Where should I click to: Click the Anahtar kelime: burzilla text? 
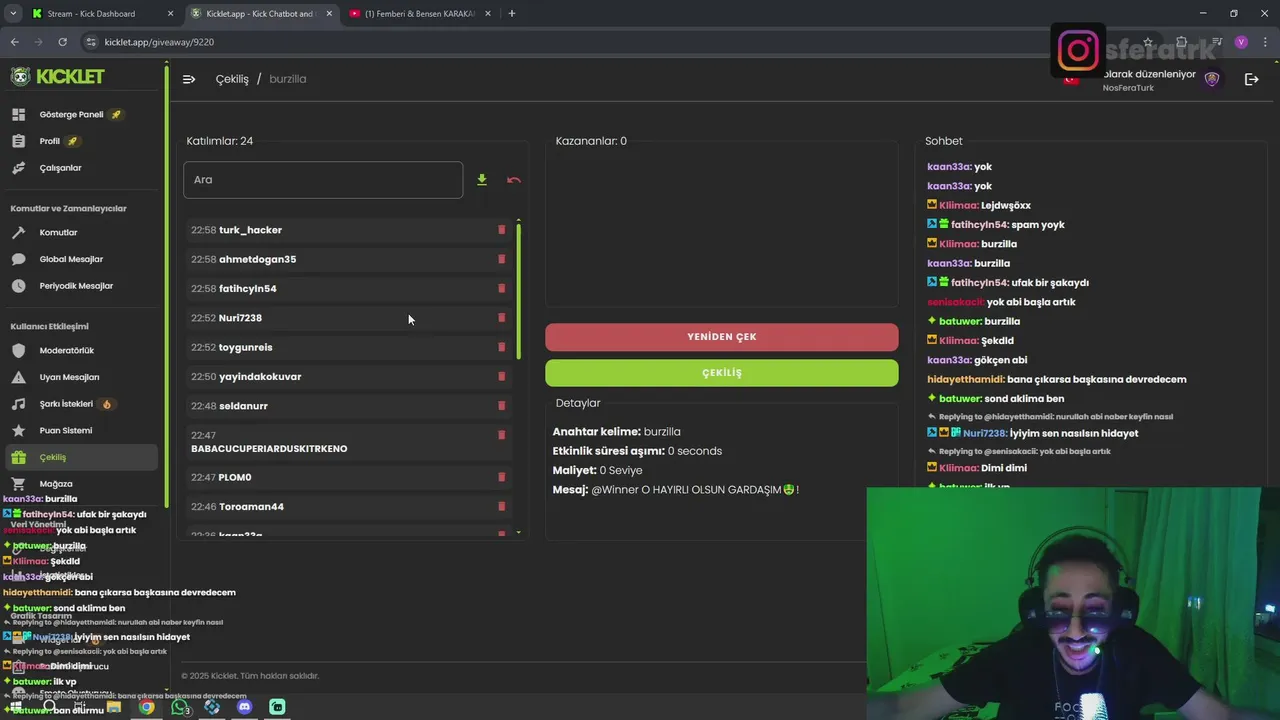coord(616,432)
